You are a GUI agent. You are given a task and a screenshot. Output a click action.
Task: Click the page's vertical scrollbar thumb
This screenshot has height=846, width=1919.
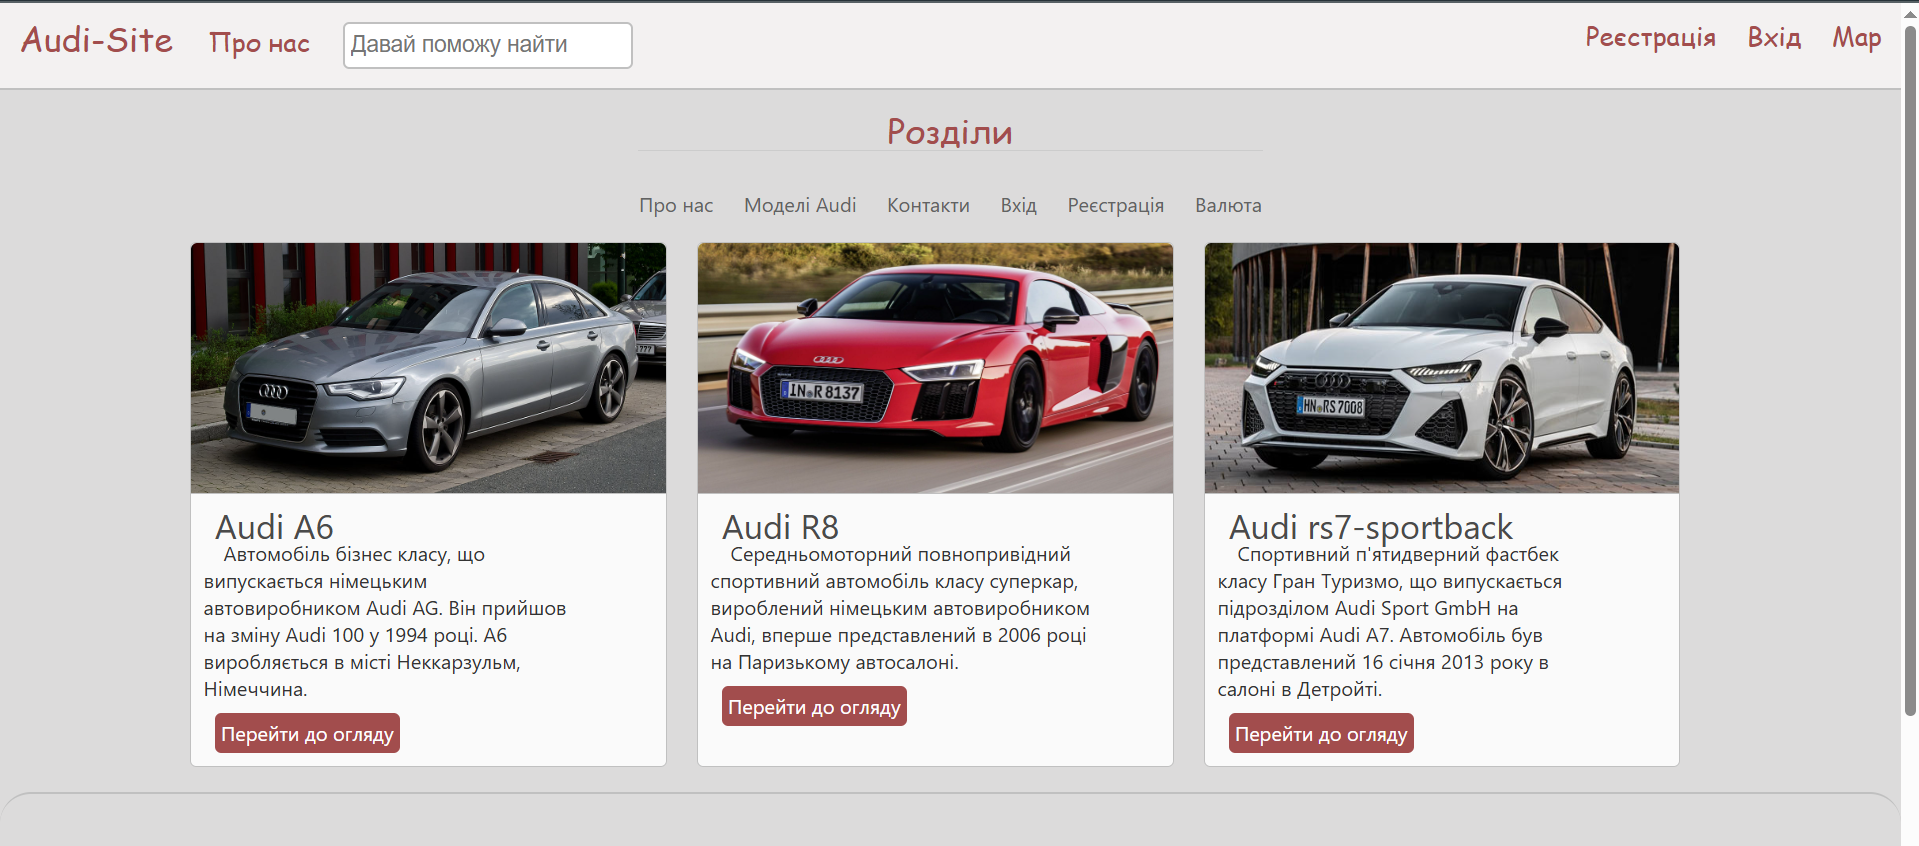(x=1910, y=370)
